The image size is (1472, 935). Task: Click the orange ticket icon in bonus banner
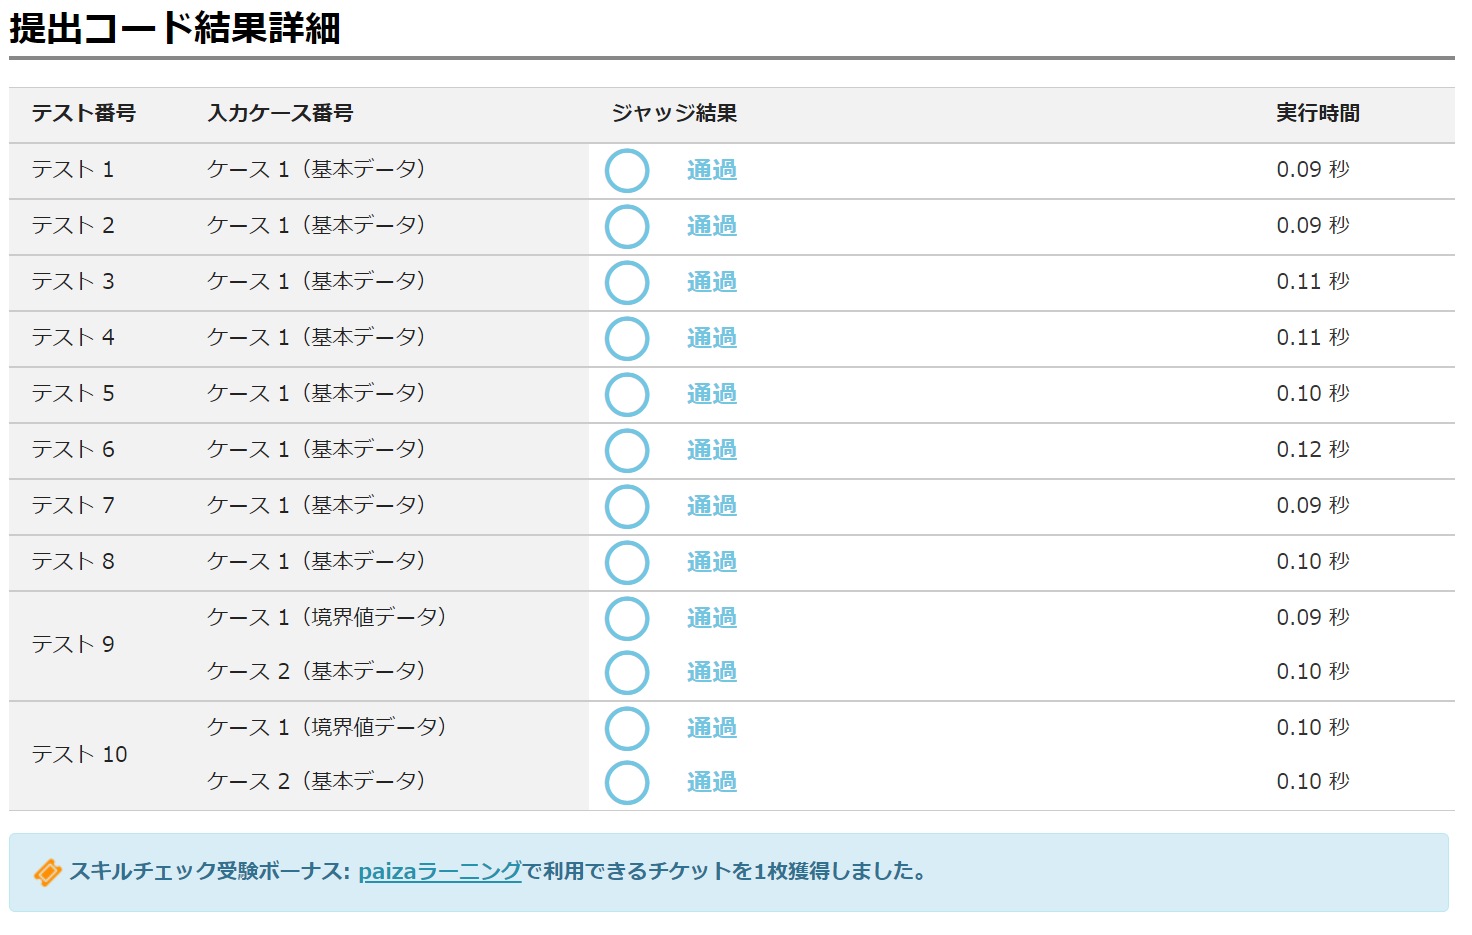point(47,872)
